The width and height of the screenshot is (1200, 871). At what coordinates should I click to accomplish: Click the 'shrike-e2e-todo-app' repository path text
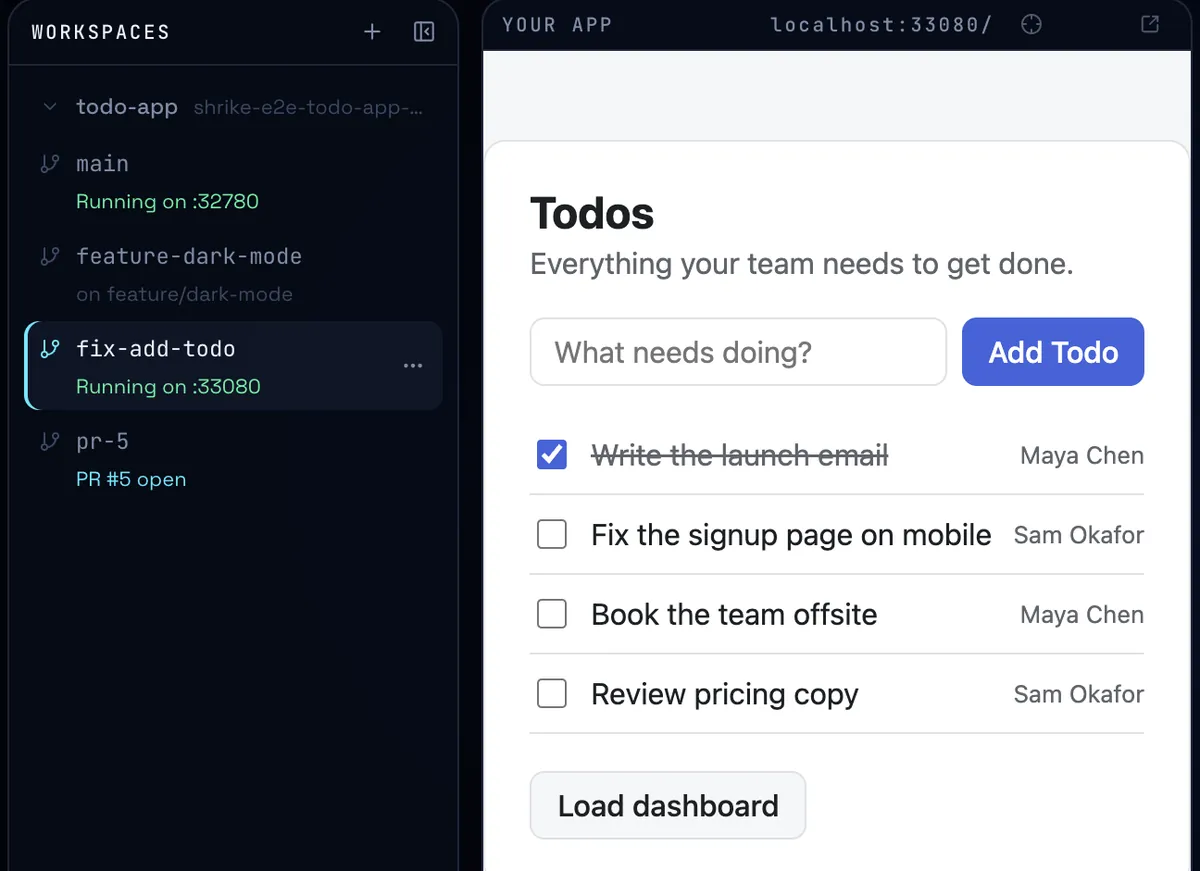click(308, 108)
